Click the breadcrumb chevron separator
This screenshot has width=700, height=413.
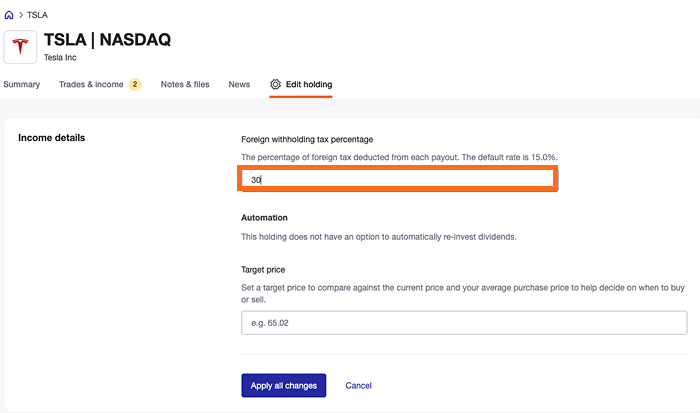point(22,16)
